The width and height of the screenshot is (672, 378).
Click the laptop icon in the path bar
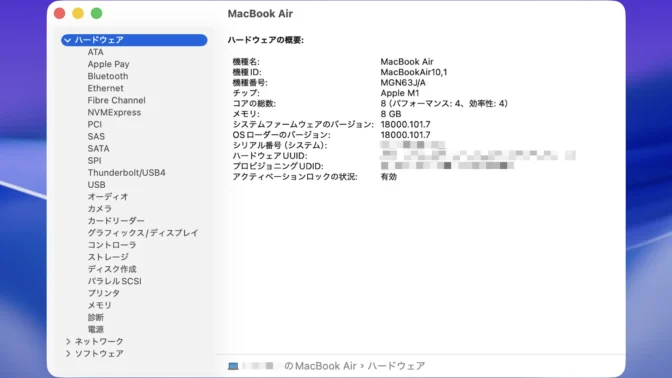pyautogui.click(x=233, y=366)
